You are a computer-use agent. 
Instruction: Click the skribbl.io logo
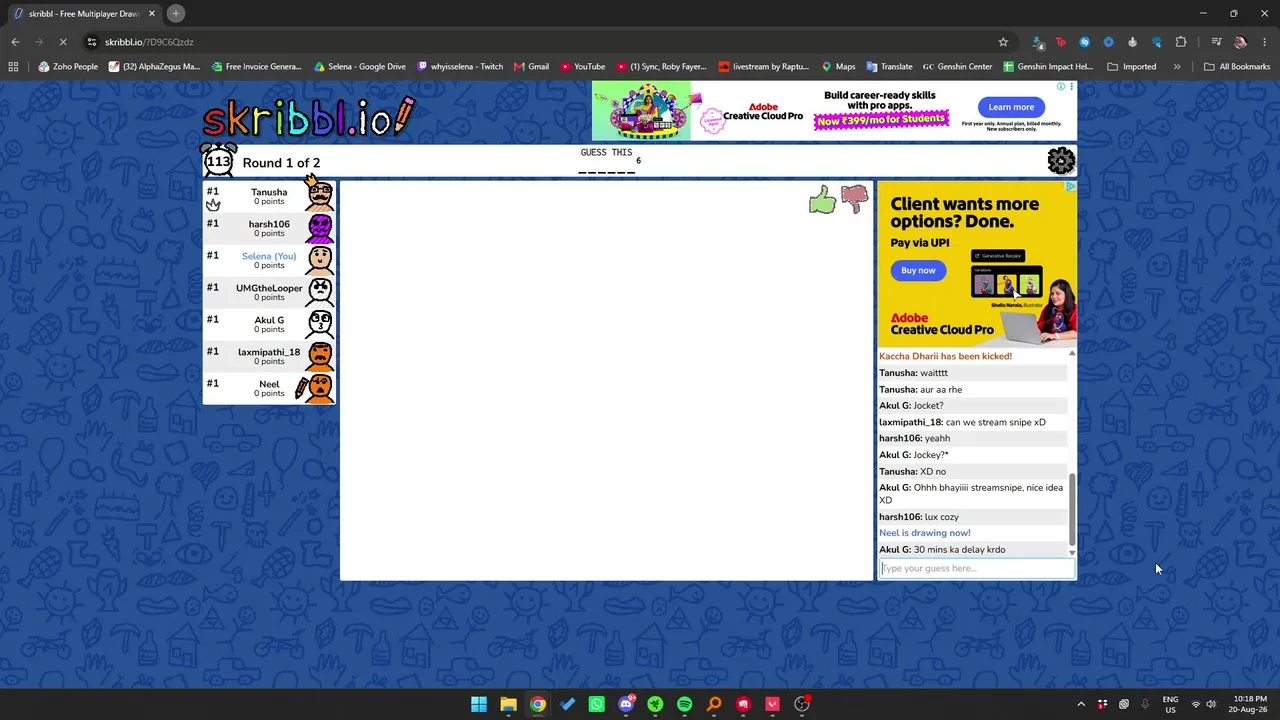308,117
